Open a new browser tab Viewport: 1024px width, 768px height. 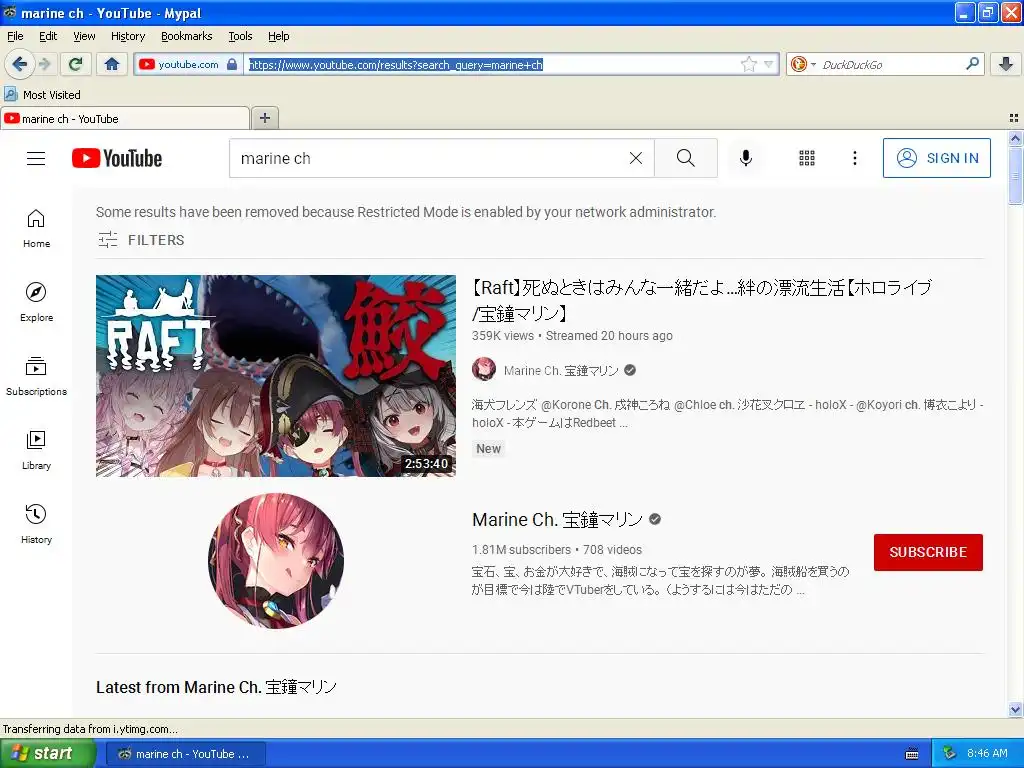(x=264, y=118)
